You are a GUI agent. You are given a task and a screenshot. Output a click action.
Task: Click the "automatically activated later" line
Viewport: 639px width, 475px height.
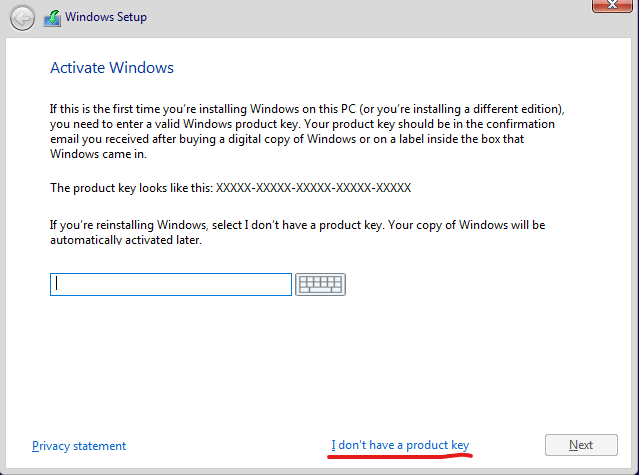point(125,241)
